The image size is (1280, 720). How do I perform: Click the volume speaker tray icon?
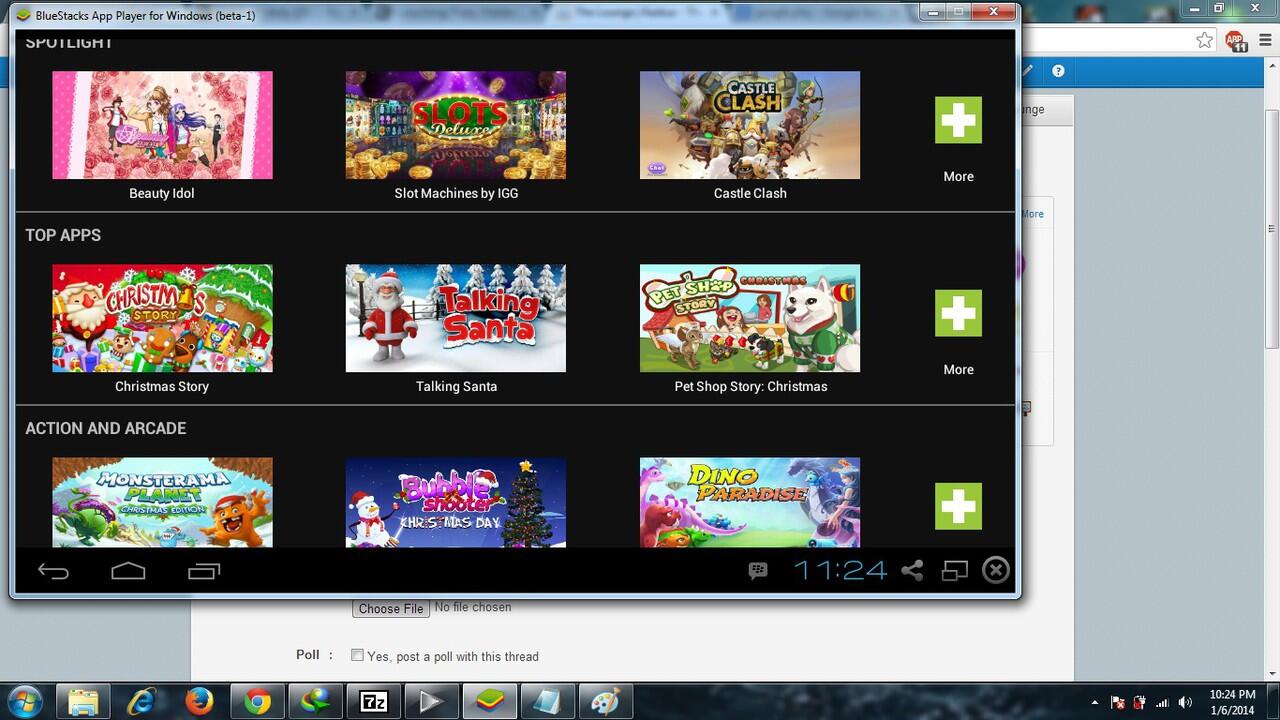click(x=1185, y=703)
